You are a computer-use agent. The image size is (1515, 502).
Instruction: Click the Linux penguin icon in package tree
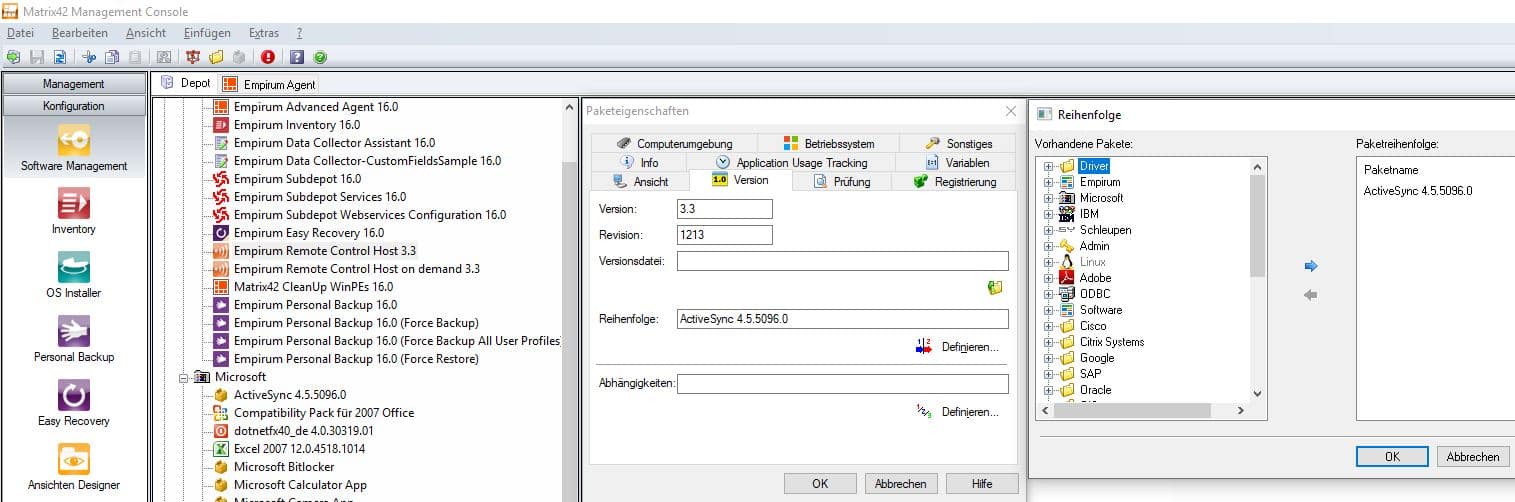1067,262
